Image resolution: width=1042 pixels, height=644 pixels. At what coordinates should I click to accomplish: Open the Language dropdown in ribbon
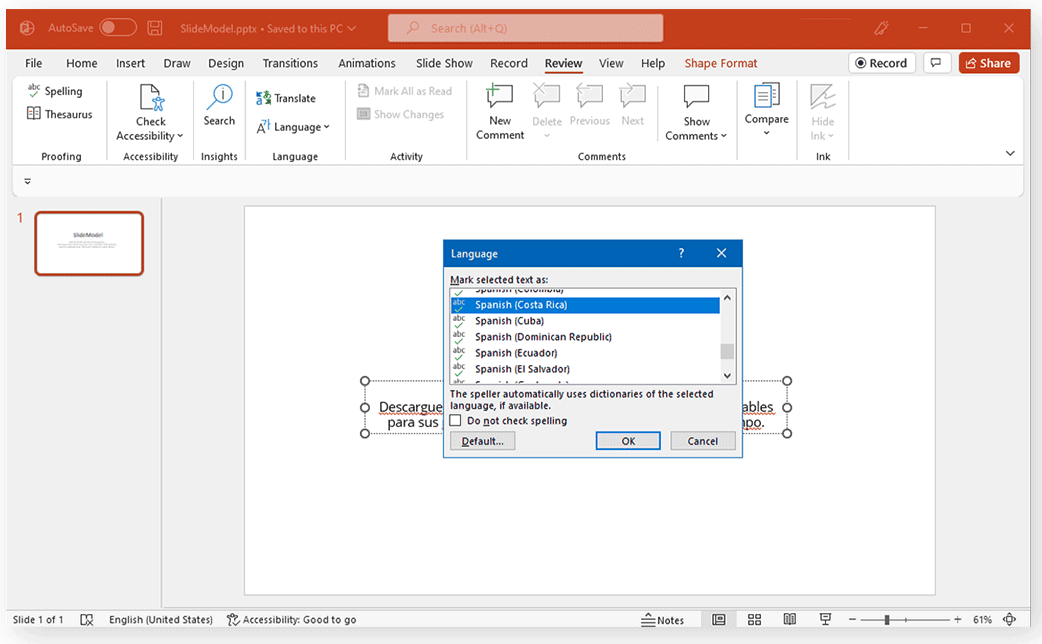pos(293,127)
